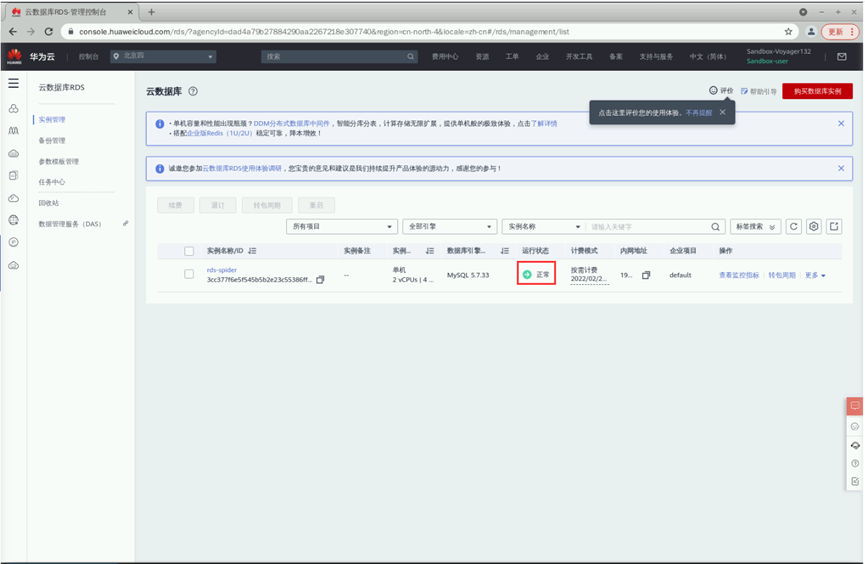Screen dimensions: 865x564
Task: Export the instance list
Action: click(x=834, y=226)
